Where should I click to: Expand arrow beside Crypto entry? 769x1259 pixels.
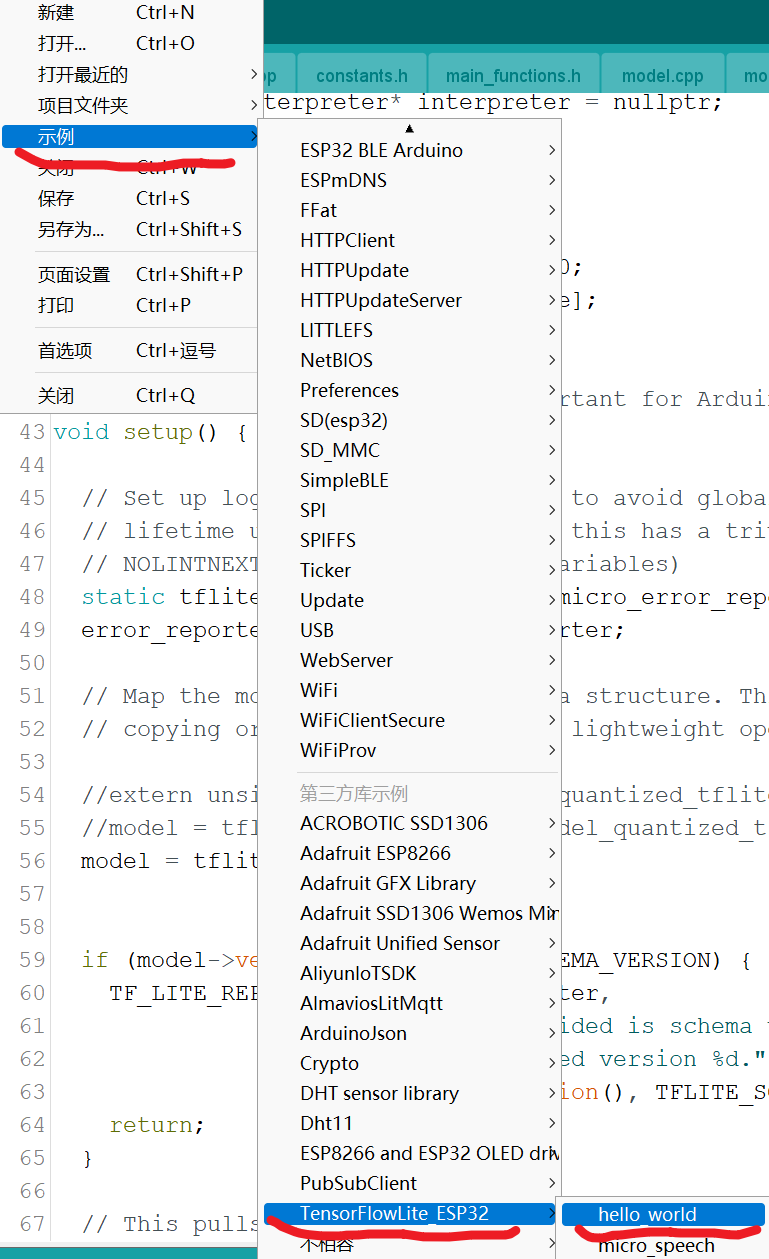pos(552,1064)
